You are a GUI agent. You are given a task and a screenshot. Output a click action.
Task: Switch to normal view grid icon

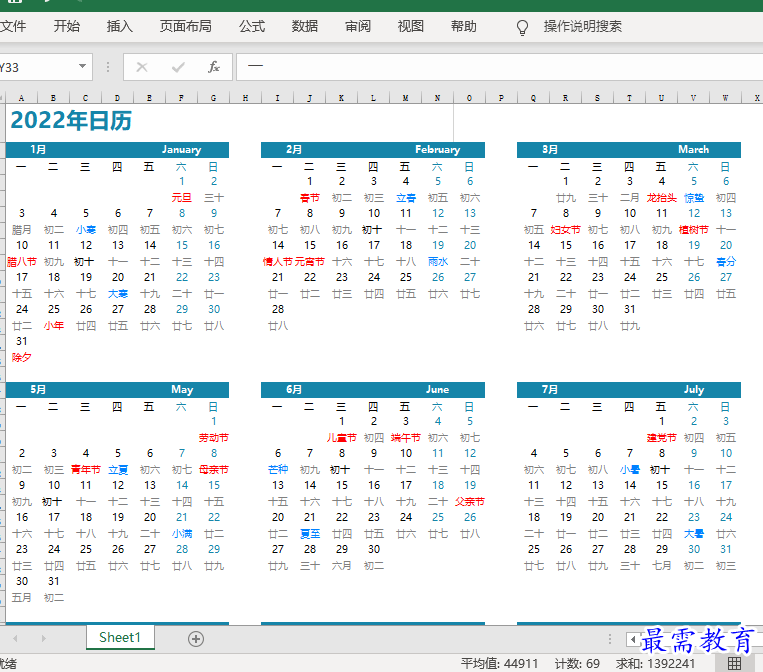(734, 663)
